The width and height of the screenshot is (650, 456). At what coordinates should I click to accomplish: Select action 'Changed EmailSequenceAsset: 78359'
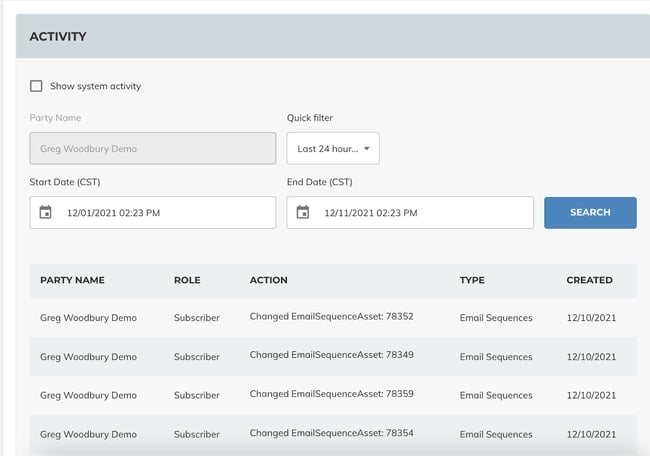coord(332,394)
